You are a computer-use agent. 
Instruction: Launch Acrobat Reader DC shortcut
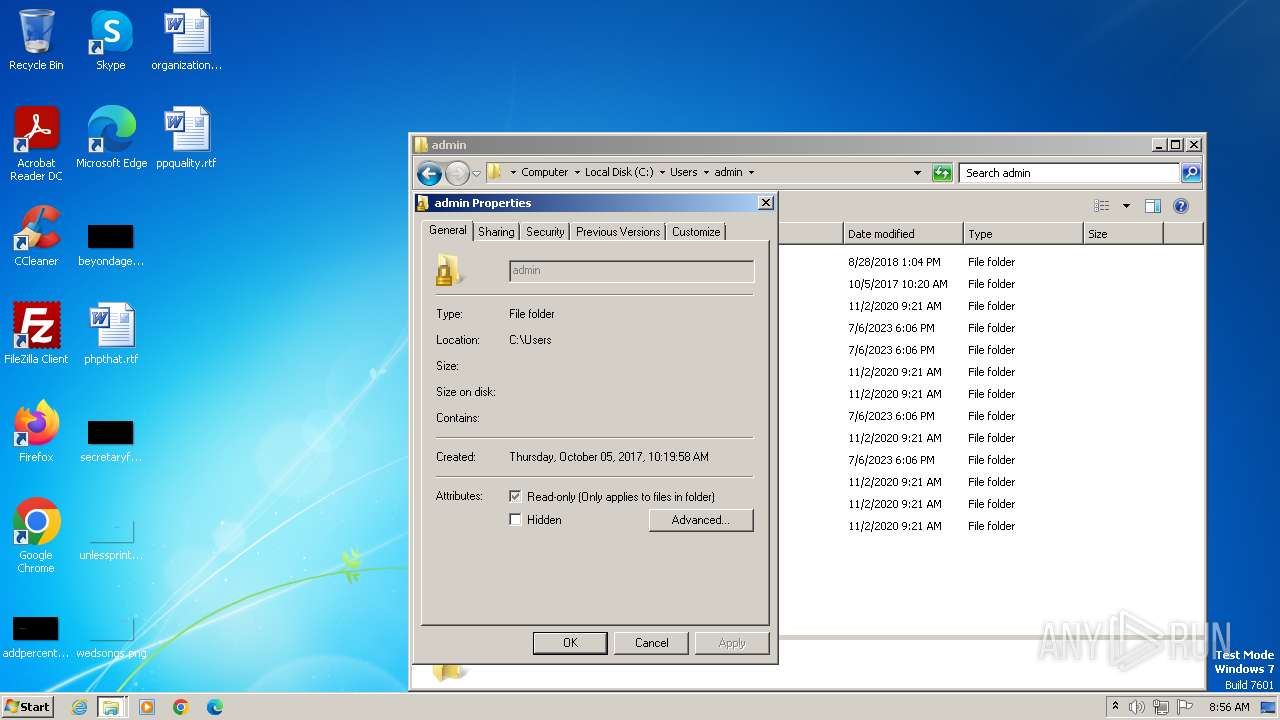36,143
